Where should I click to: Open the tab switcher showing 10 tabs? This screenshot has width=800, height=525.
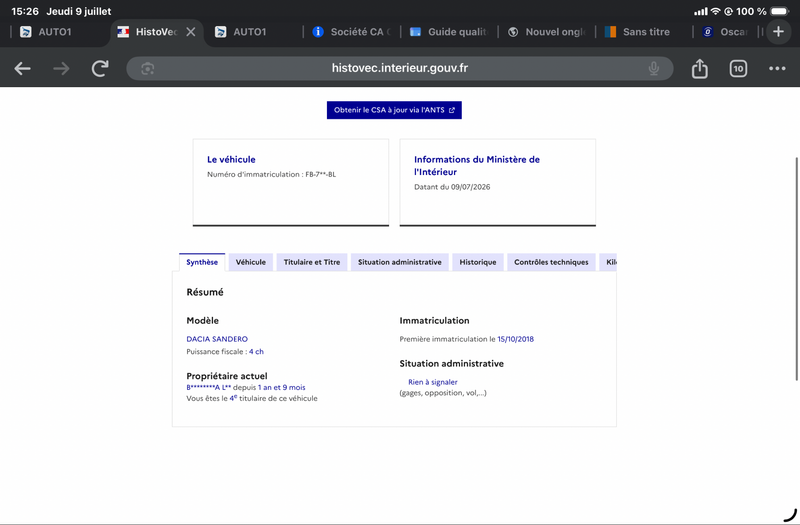(x=738, y=68)
